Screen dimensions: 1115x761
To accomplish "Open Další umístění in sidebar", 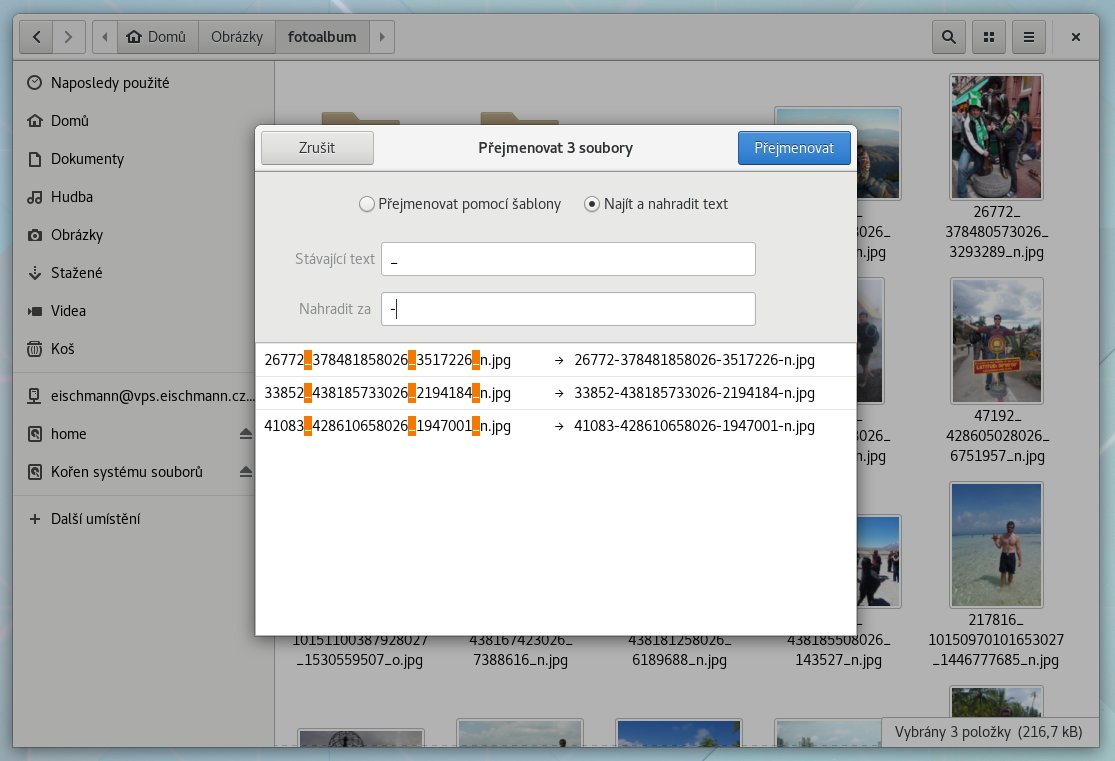I will coord(95,519).
